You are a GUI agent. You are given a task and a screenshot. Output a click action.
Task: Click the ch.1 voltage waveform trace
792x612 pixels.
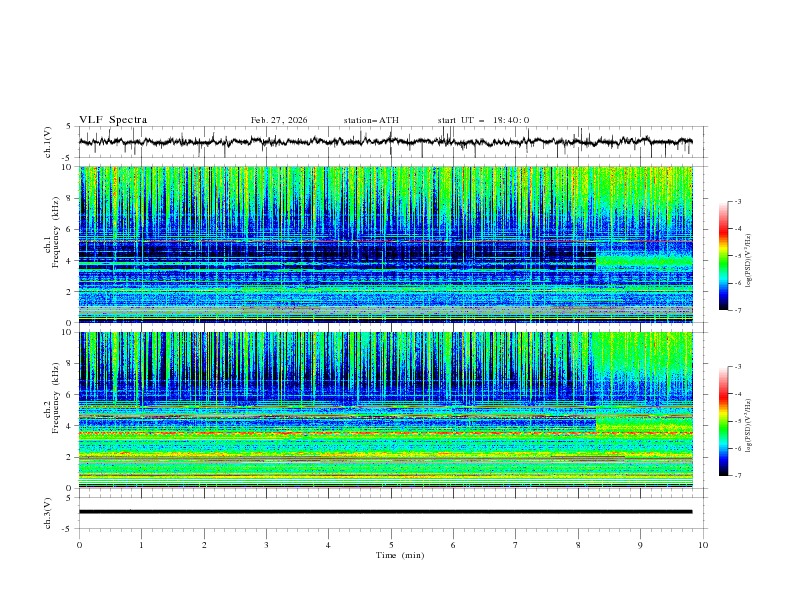coord(385,142)
